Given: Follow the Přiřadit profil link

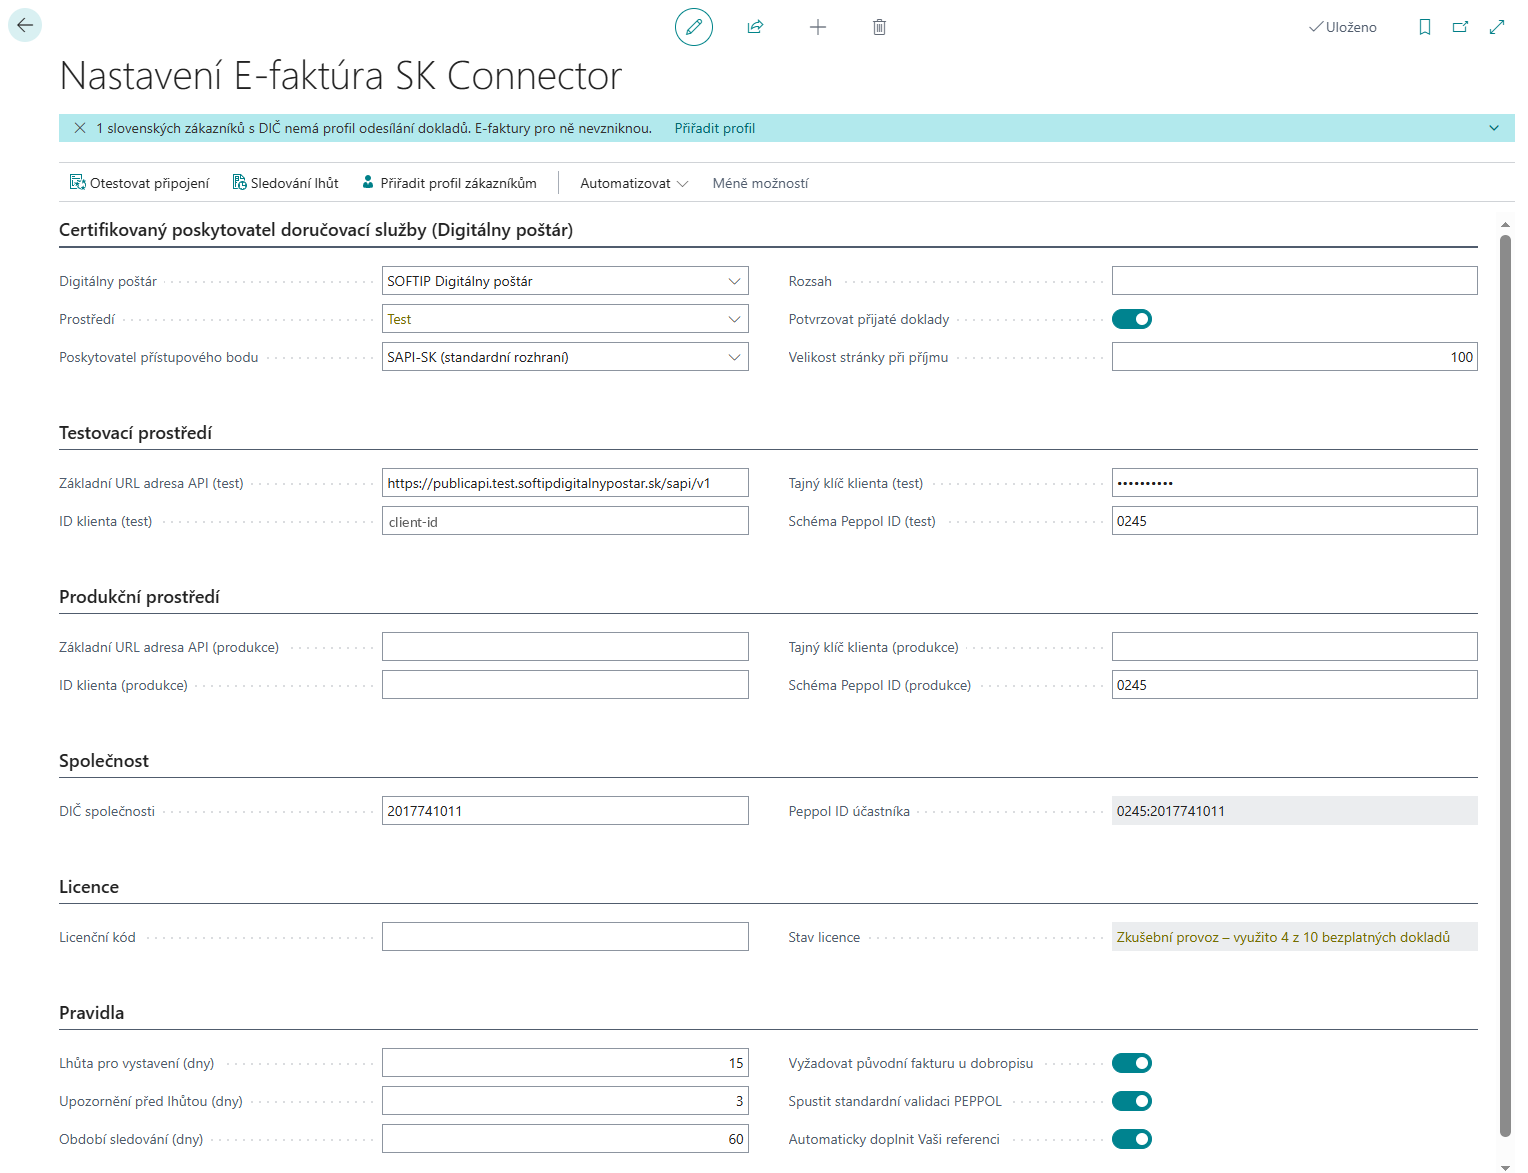Looking at the screenshot, I should point(715,128).
